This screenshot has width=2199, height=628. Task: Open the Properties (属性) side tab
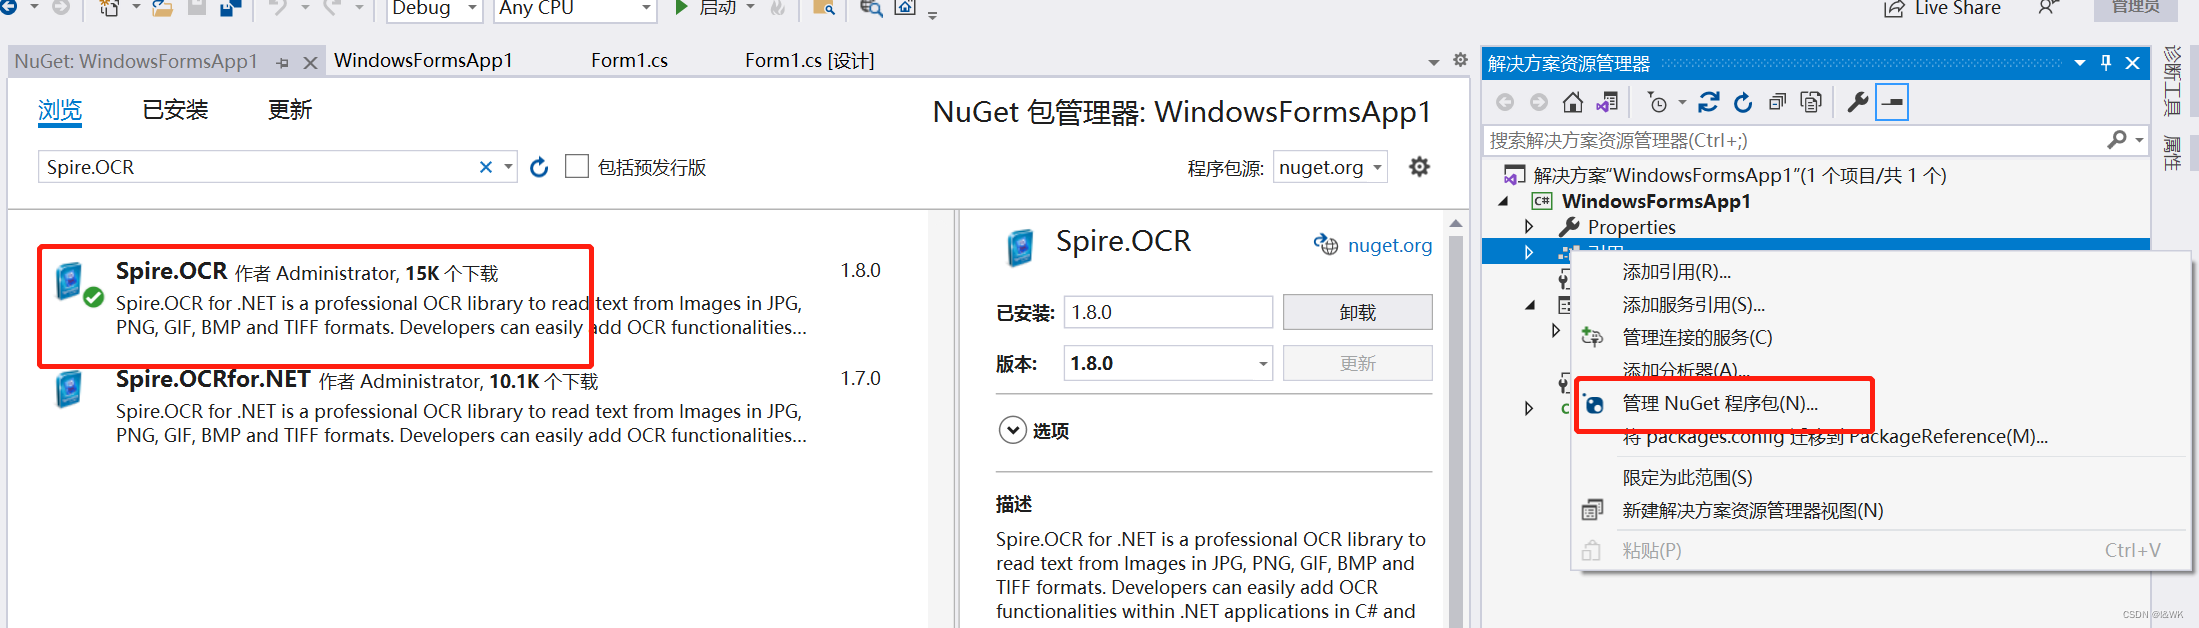pyautogui.click(x=2171, y=153)
